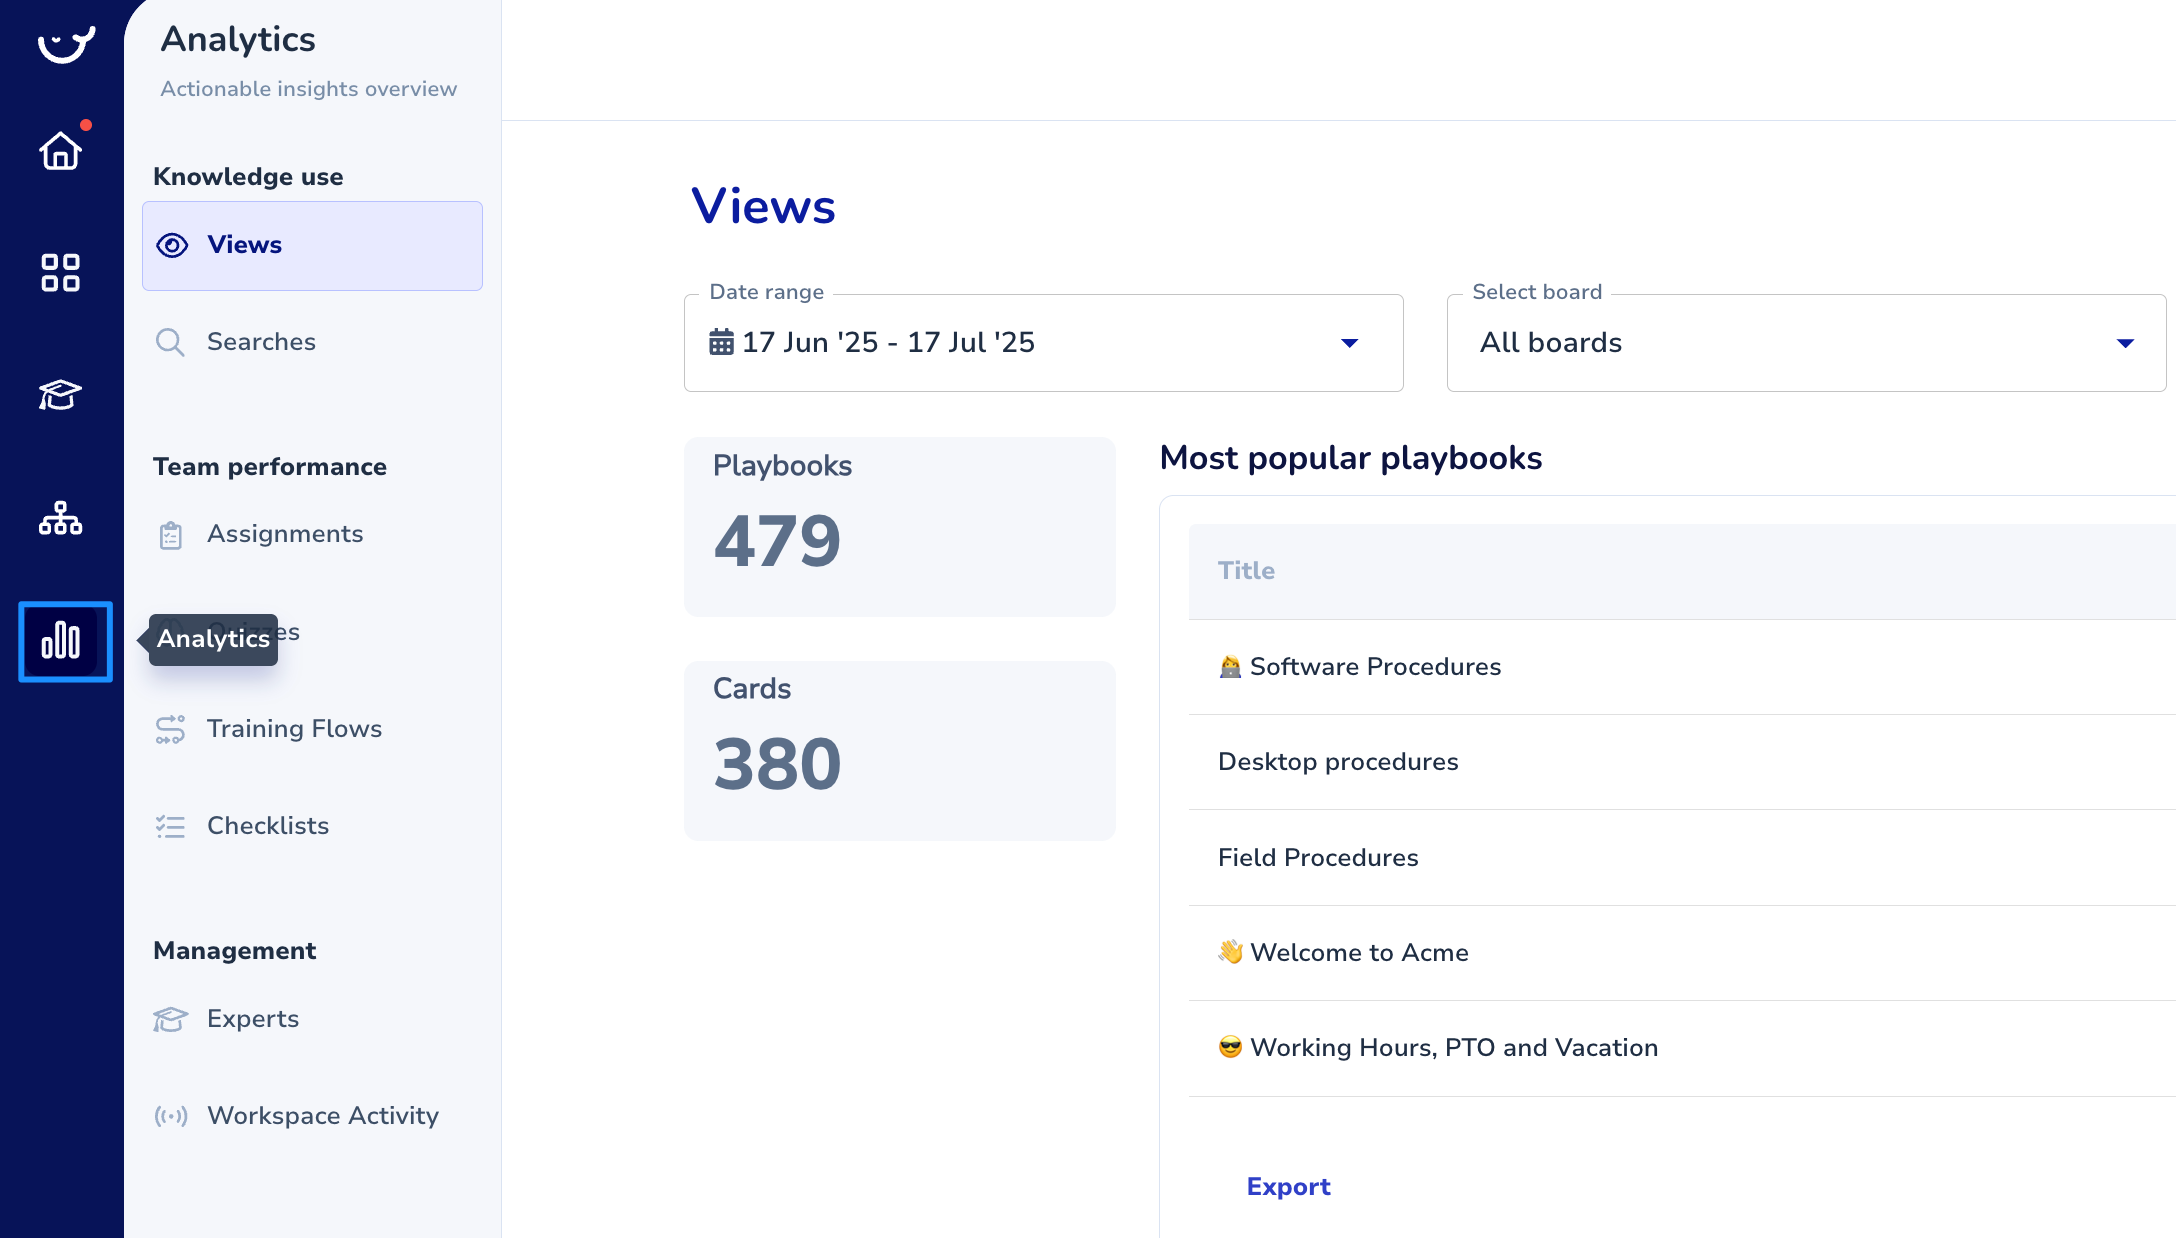Expand the Date range dropdown arrow
This screenshot has height=1238, width=2176.
point(1349,343)
